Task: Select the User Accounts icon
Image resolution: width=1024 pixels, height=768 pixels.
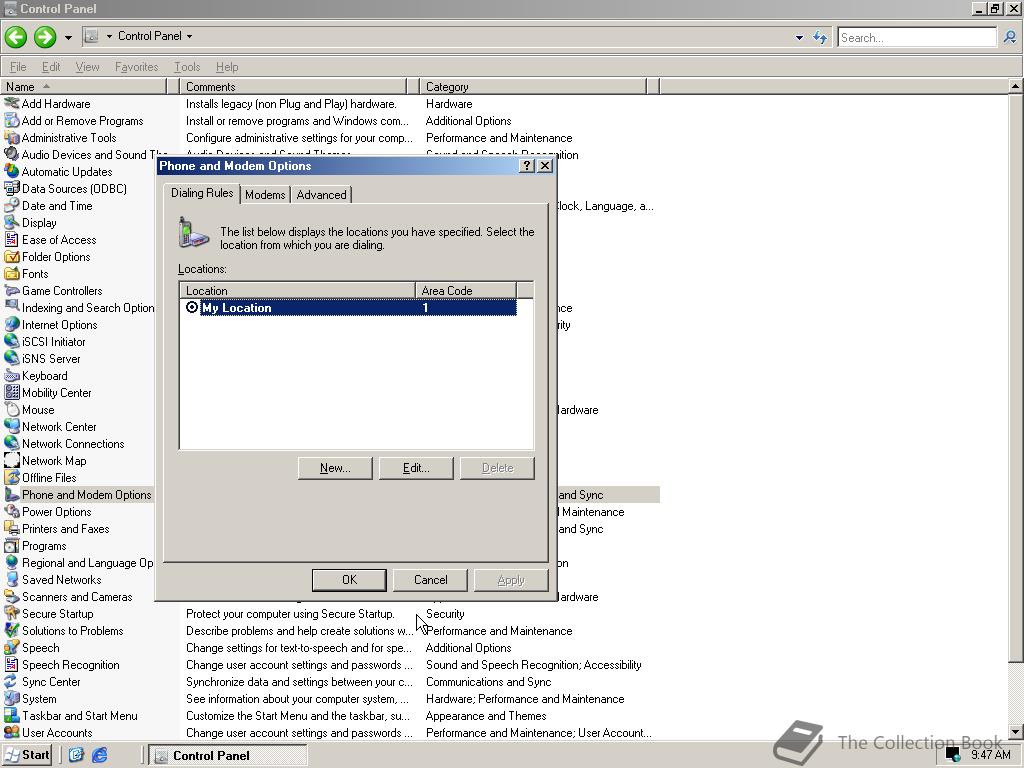Action: [12, 732]
